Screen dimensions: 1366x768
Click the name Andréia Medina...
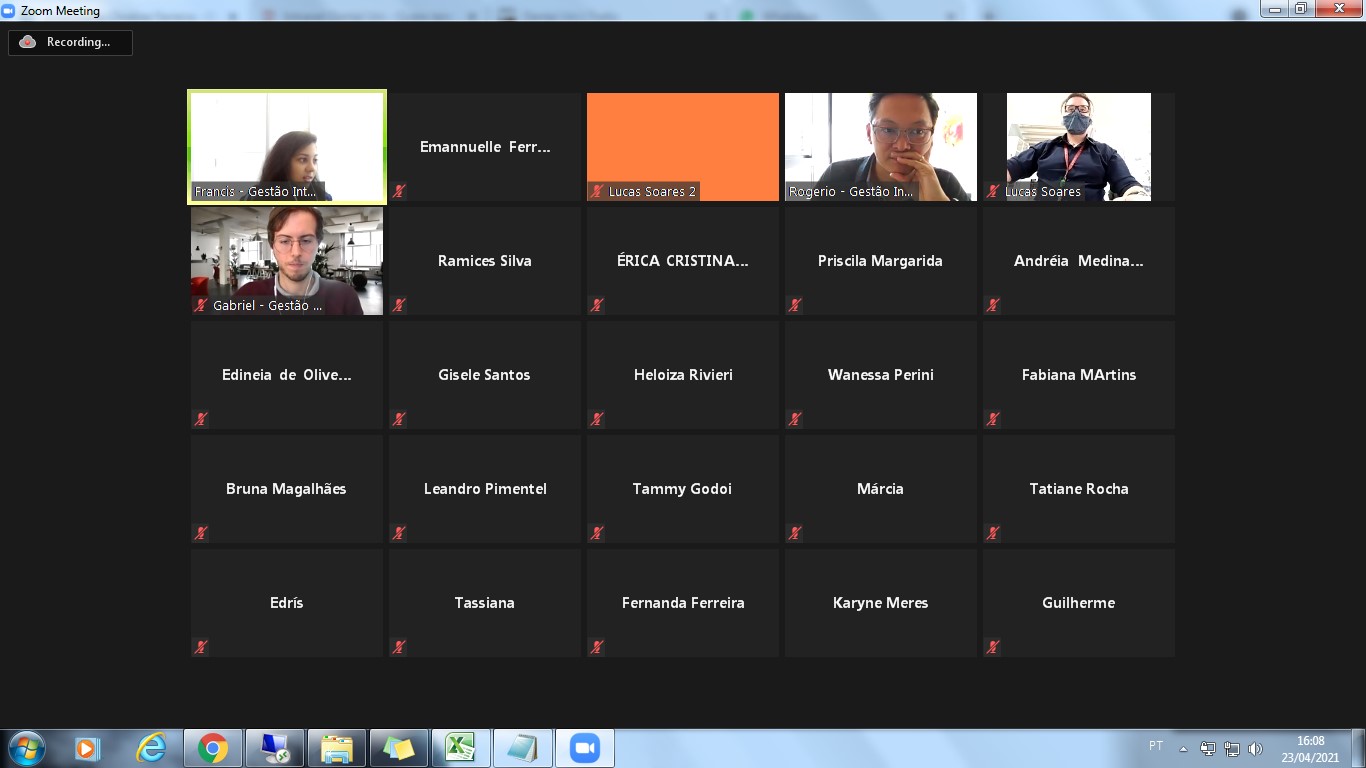(x=1079, y=261)
